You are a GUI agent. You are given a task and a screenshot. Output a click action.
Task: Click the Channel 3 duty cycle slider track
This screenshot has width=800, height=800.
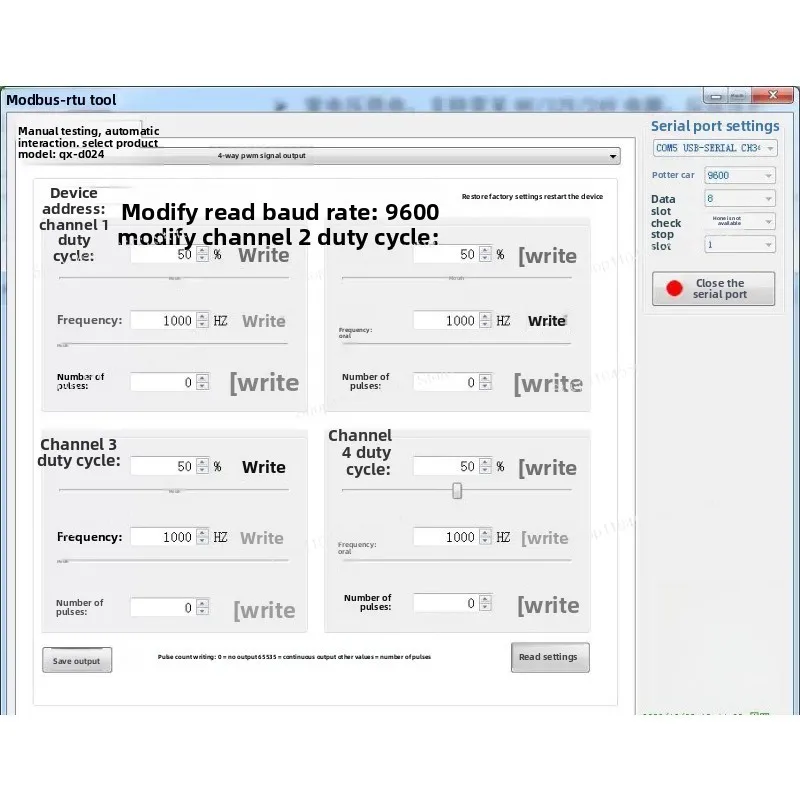[x=174, y=490]
